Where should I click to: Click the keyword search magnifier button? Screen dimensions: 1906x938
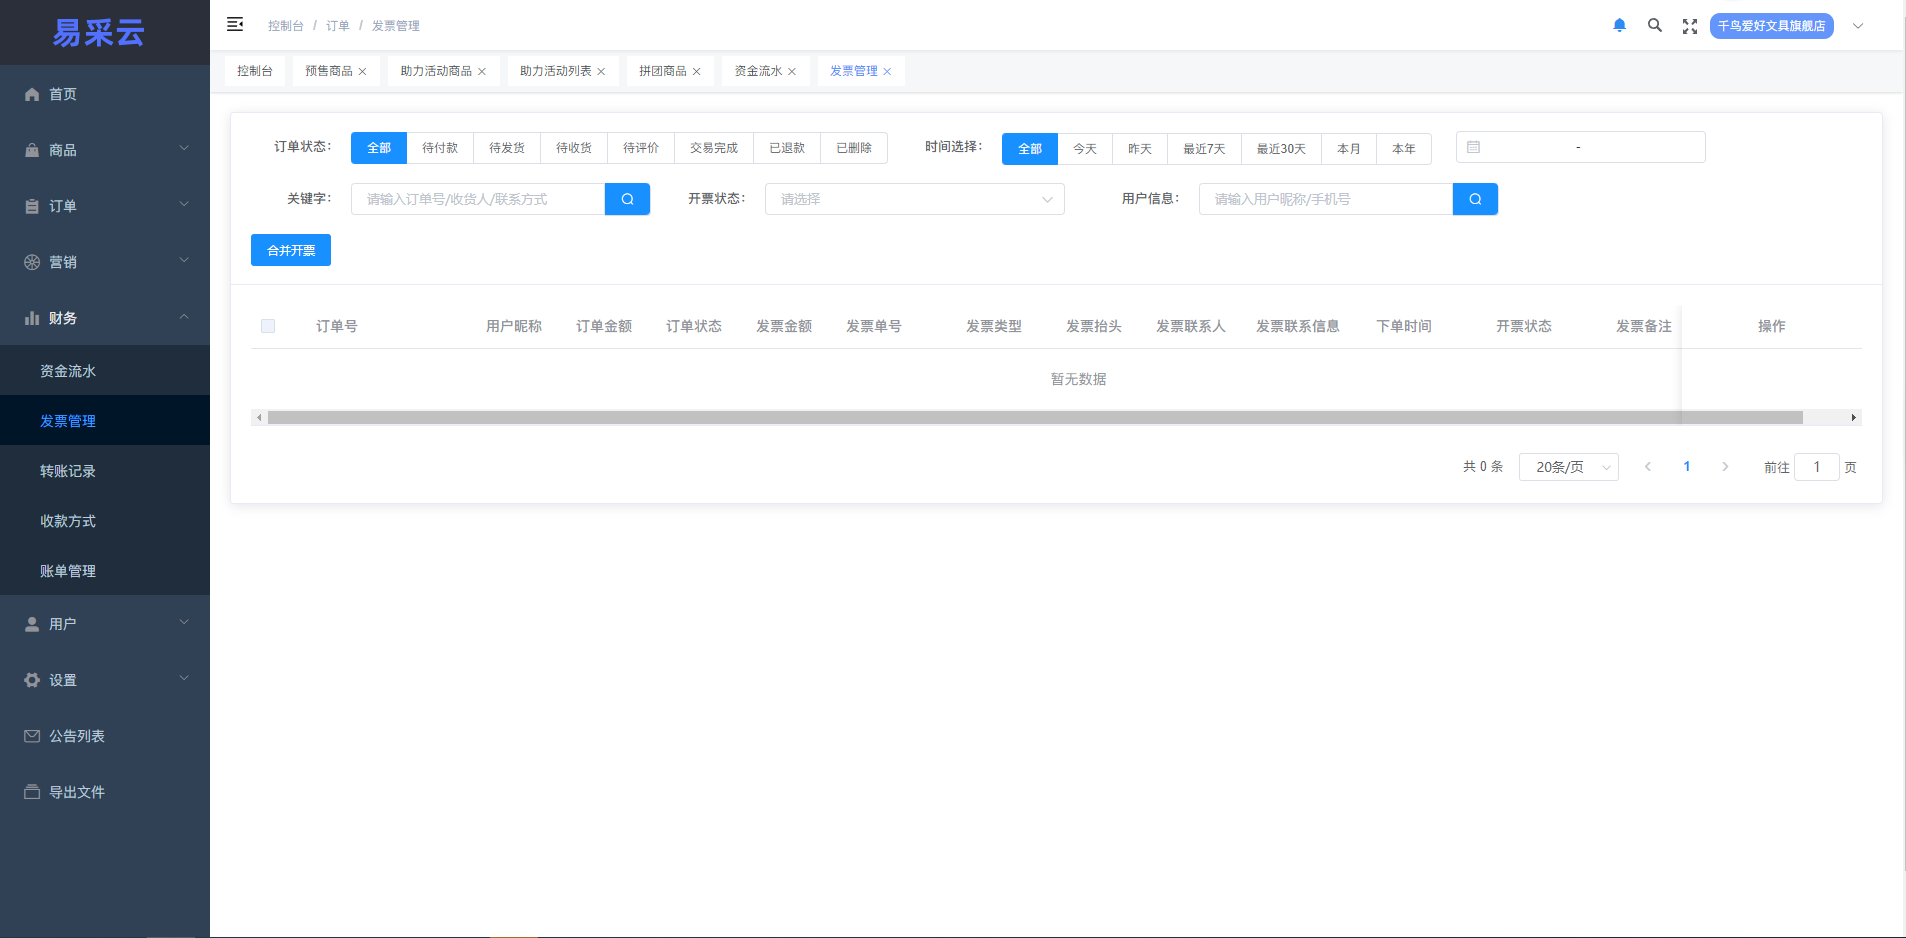(627, 199)
